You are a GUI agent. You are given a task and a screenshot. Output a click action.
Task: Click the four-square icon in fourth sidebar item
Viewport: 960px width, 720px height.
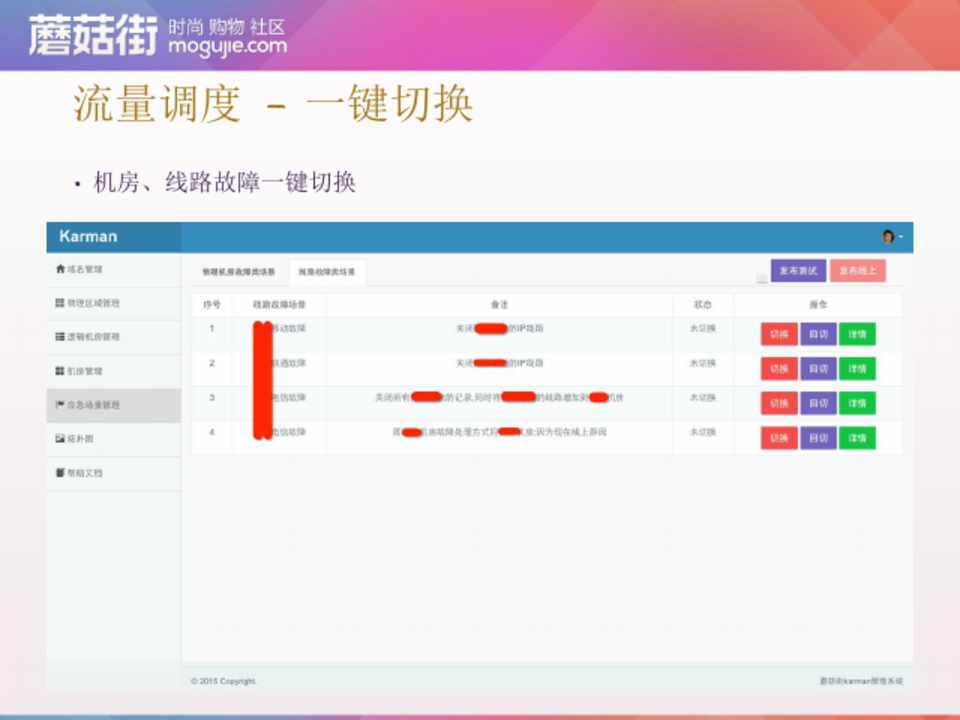coord(60,371)
